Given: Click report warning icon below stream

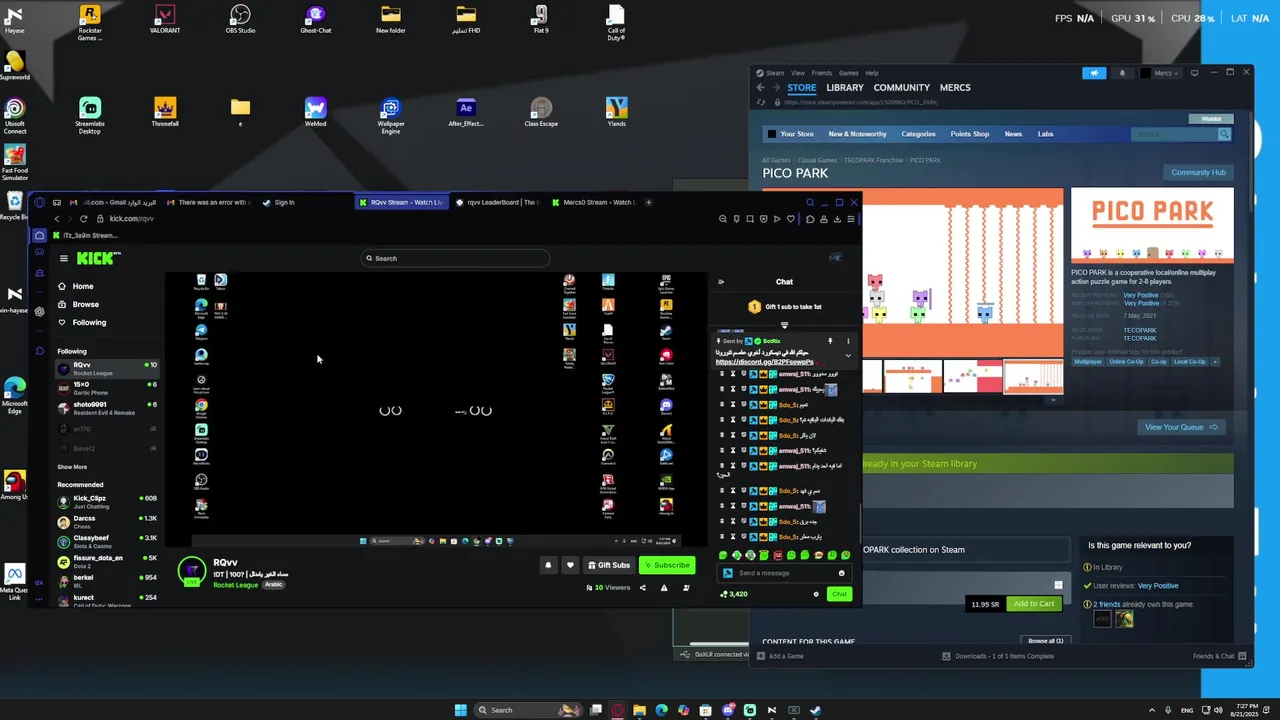Looking at the screenshot, I should coord(664,588).
